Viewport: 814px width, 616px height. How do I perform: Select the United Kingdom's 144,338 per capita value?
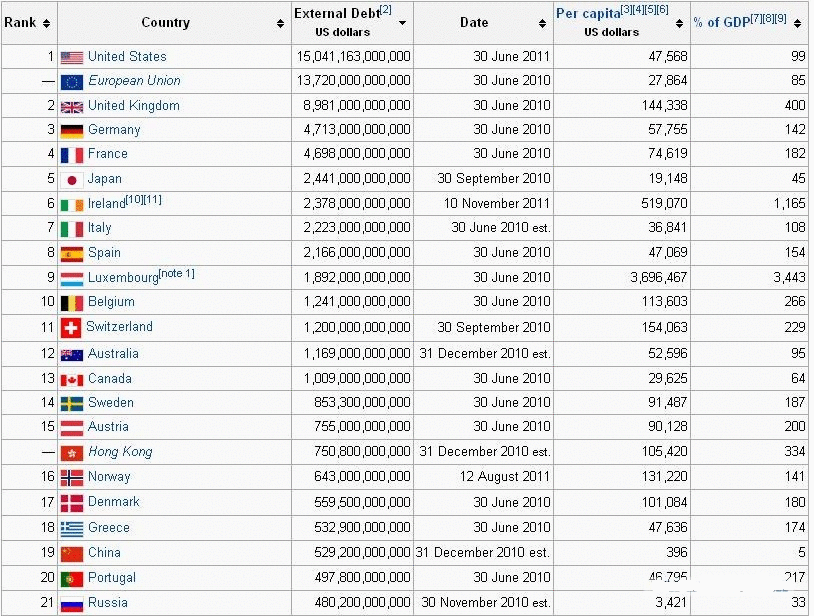pyautogui.click(x=665, y=106)
